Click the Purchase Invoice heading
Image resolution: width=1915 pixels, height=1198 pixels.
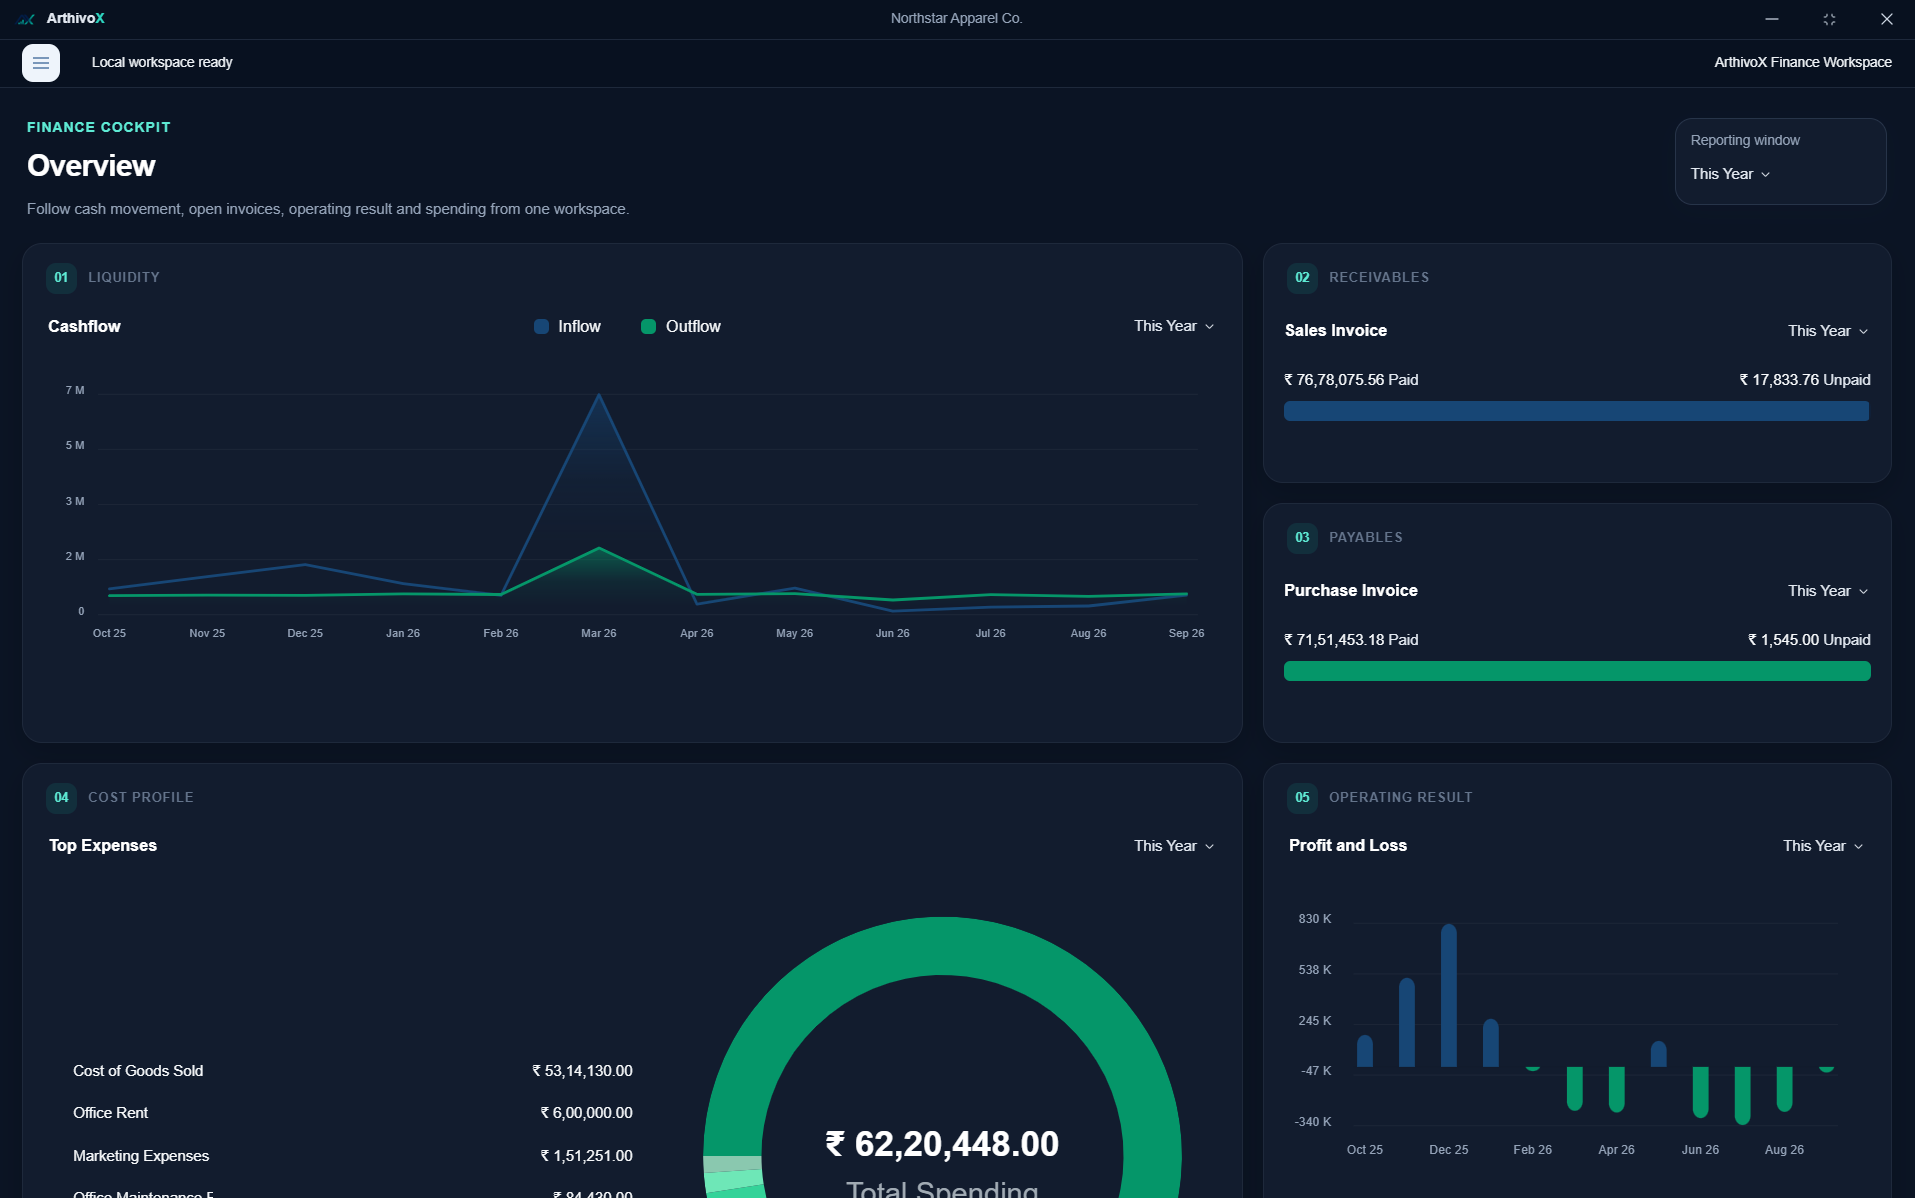point(1350,591)
